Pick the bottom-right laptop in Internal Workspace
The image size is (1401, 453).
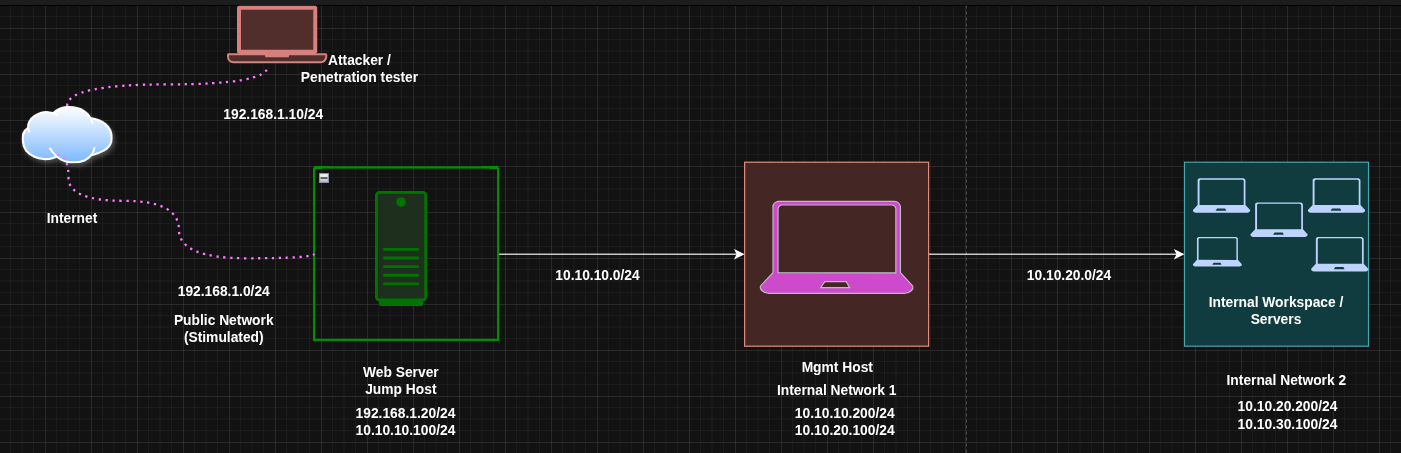click(x=1340, y=254)
